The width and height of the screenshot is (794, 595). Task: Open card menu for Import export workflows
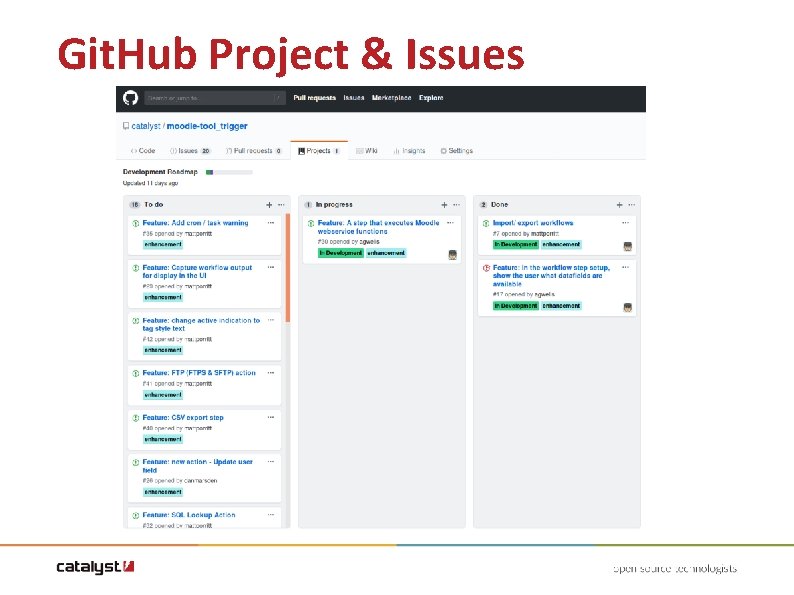coord(625,223)
